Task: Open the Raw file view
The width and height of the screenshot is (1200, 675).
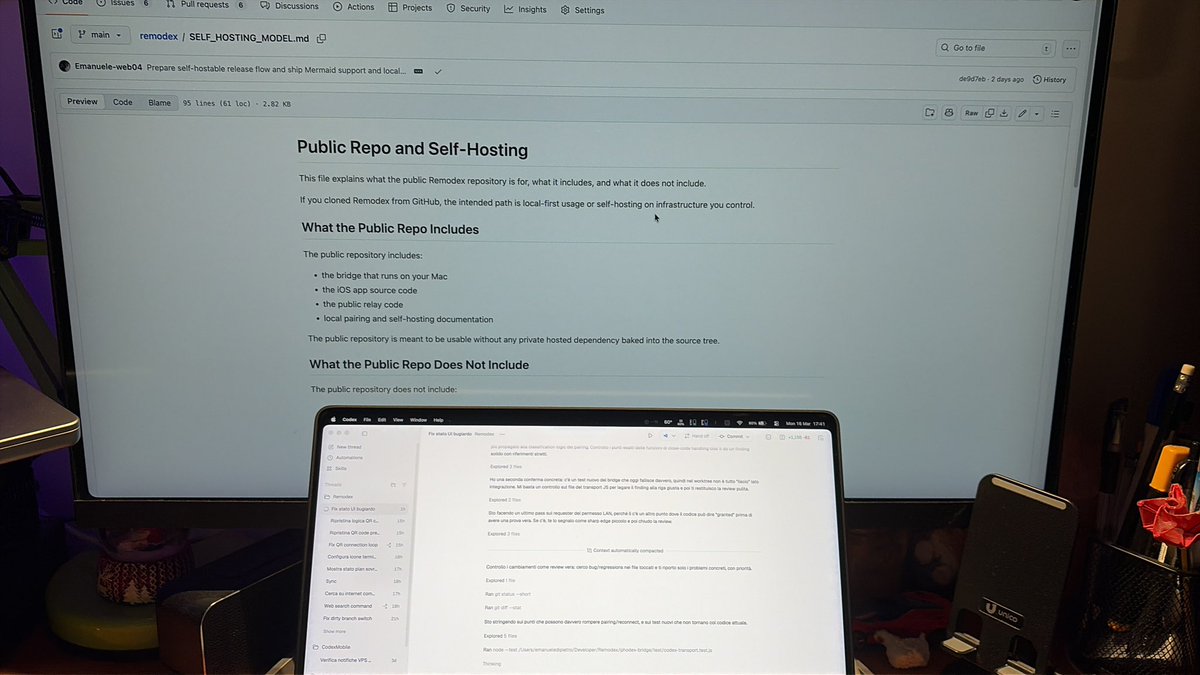Action: 971,113
